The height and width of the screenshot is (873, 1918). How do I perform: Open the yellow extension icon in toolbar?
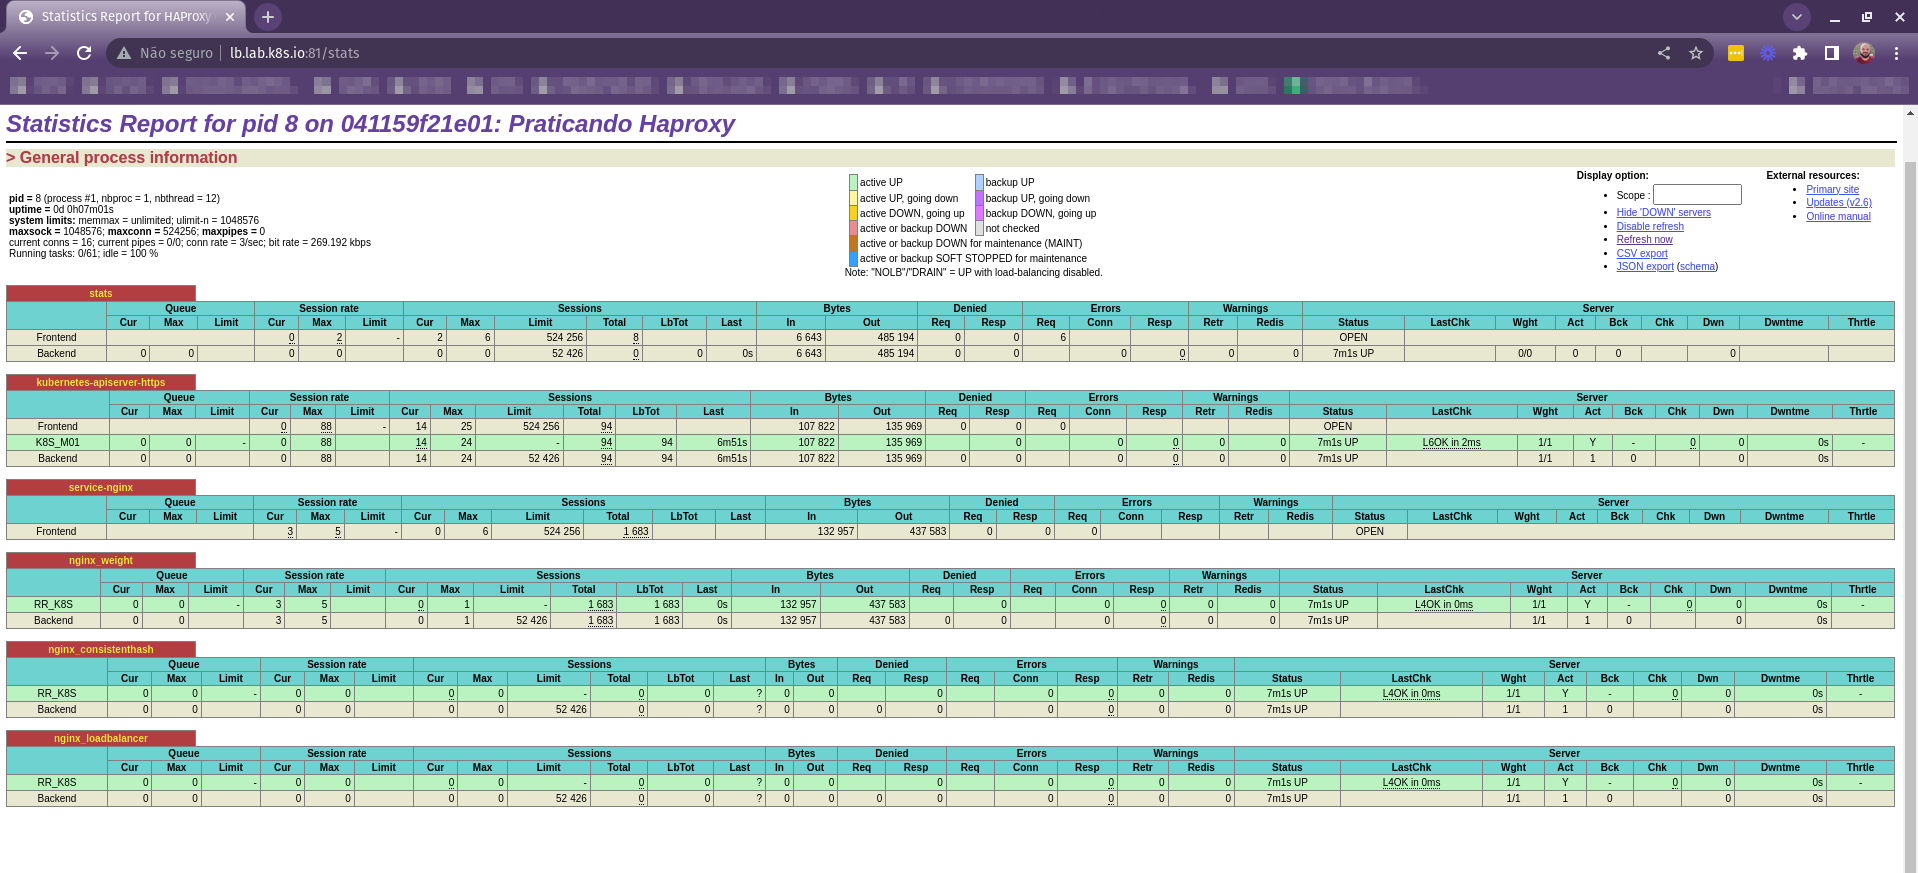(1736, 53)
